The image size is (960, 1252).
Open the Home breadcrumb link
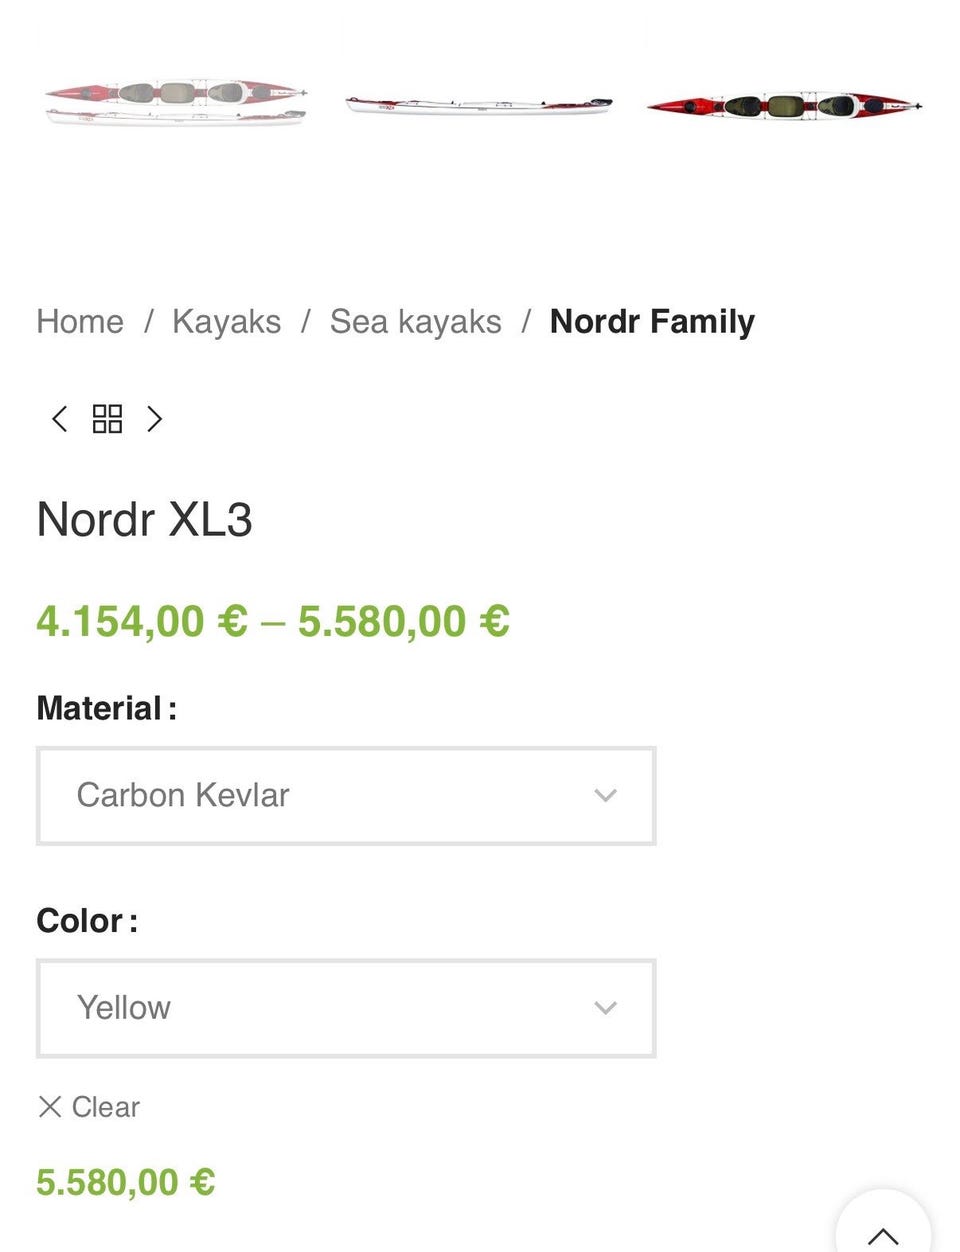pos(80,322)
